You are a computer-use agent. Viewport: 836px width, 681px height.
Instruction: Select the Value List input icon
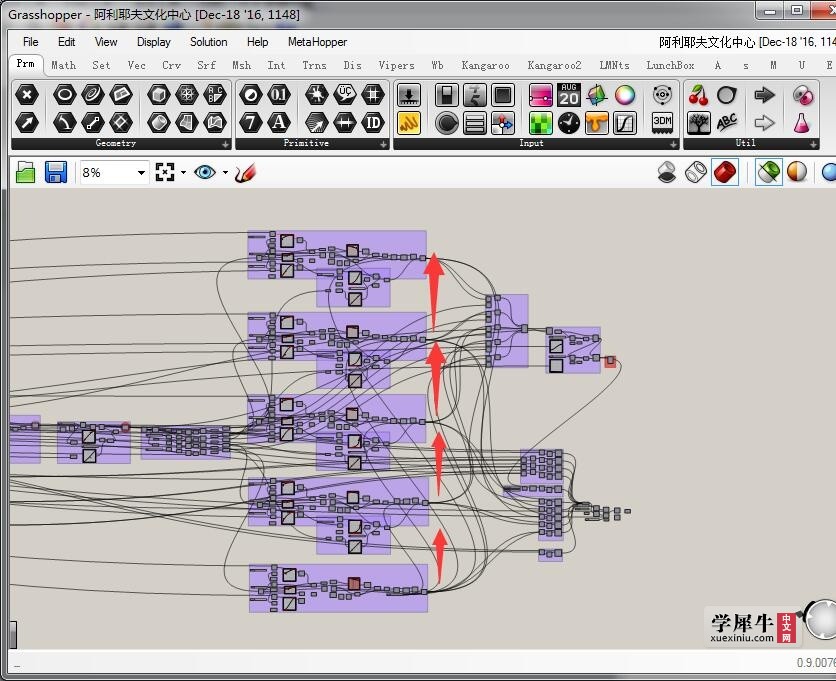[475, 123]
